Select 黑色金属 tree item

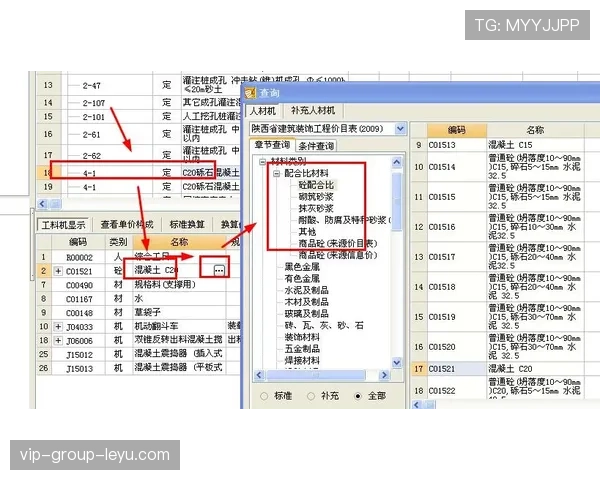point(302,267)
